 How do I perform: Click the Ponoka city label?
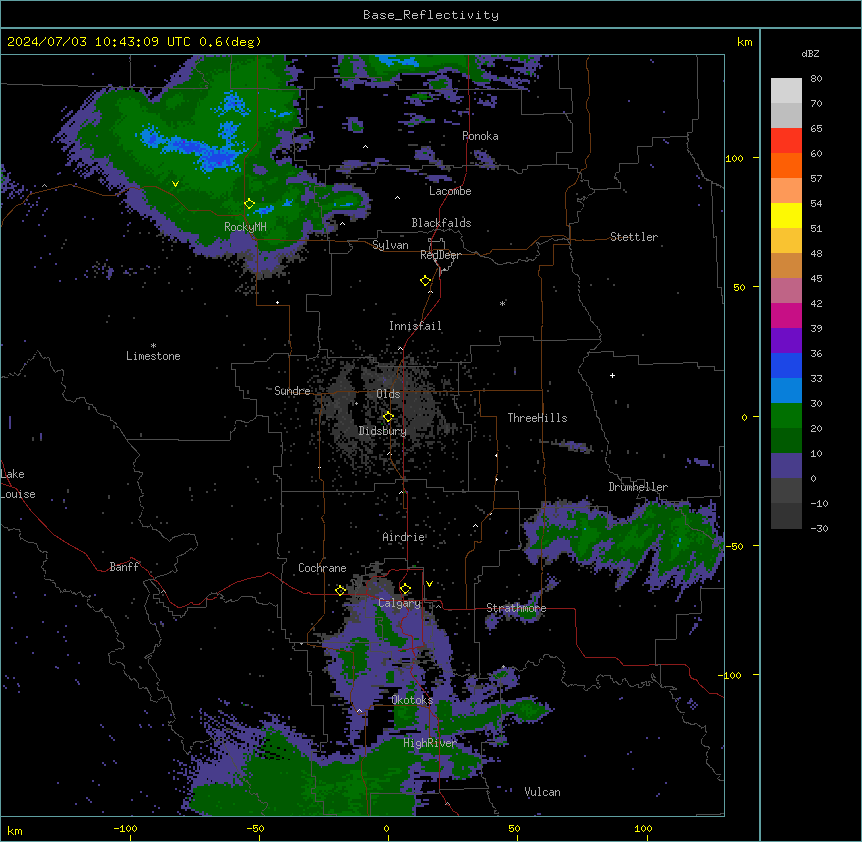[x=480, y=136]
